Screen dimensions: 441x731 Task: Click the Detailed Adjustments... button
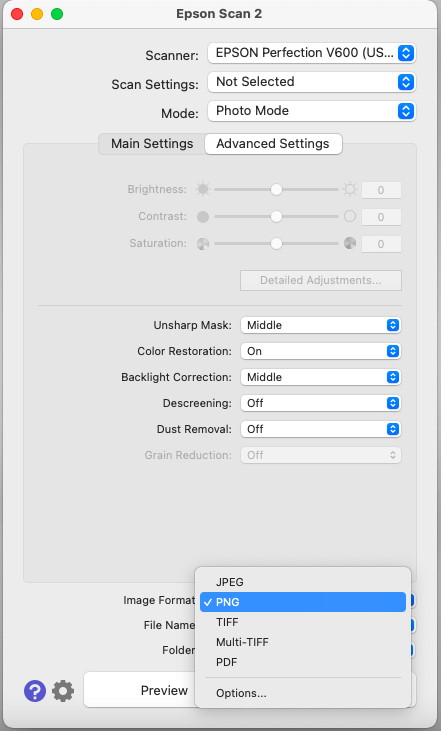coord(321,280)
